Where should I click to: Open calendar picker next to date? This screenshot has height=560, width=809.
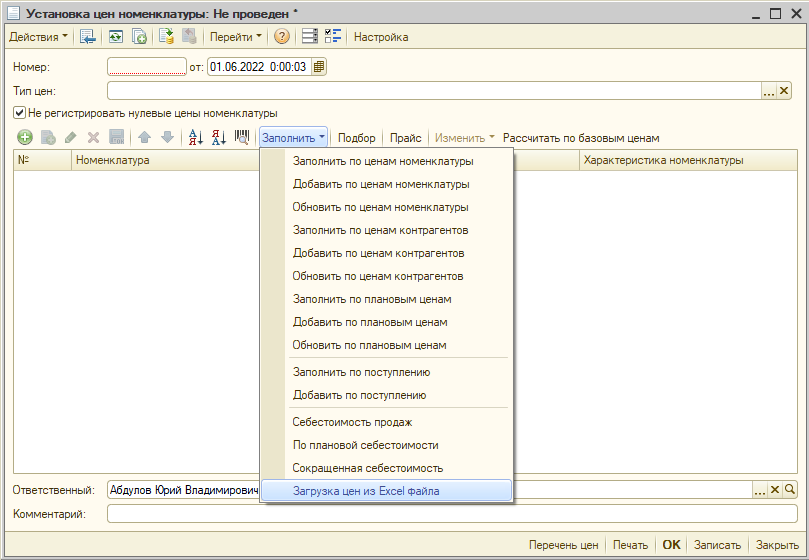319,67
